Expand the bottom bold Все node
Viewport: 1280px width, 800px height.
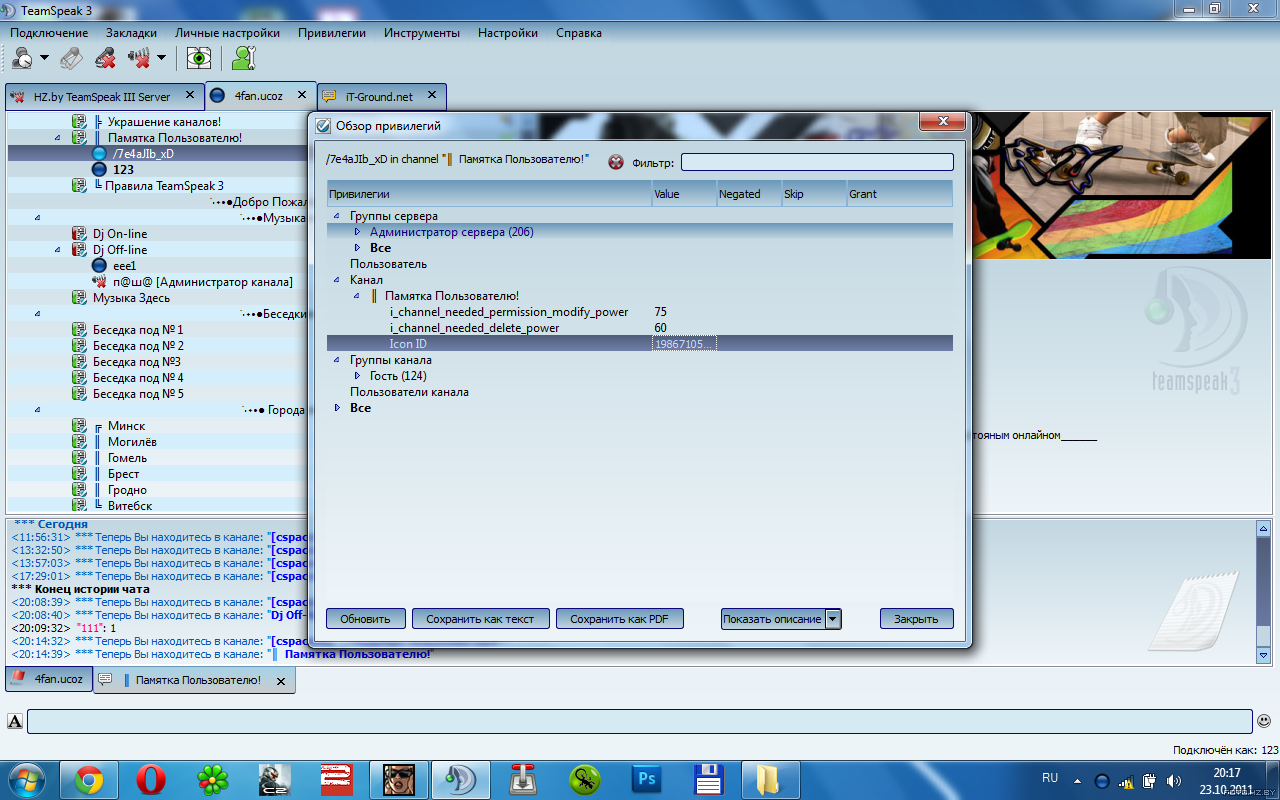coord(338,408)
